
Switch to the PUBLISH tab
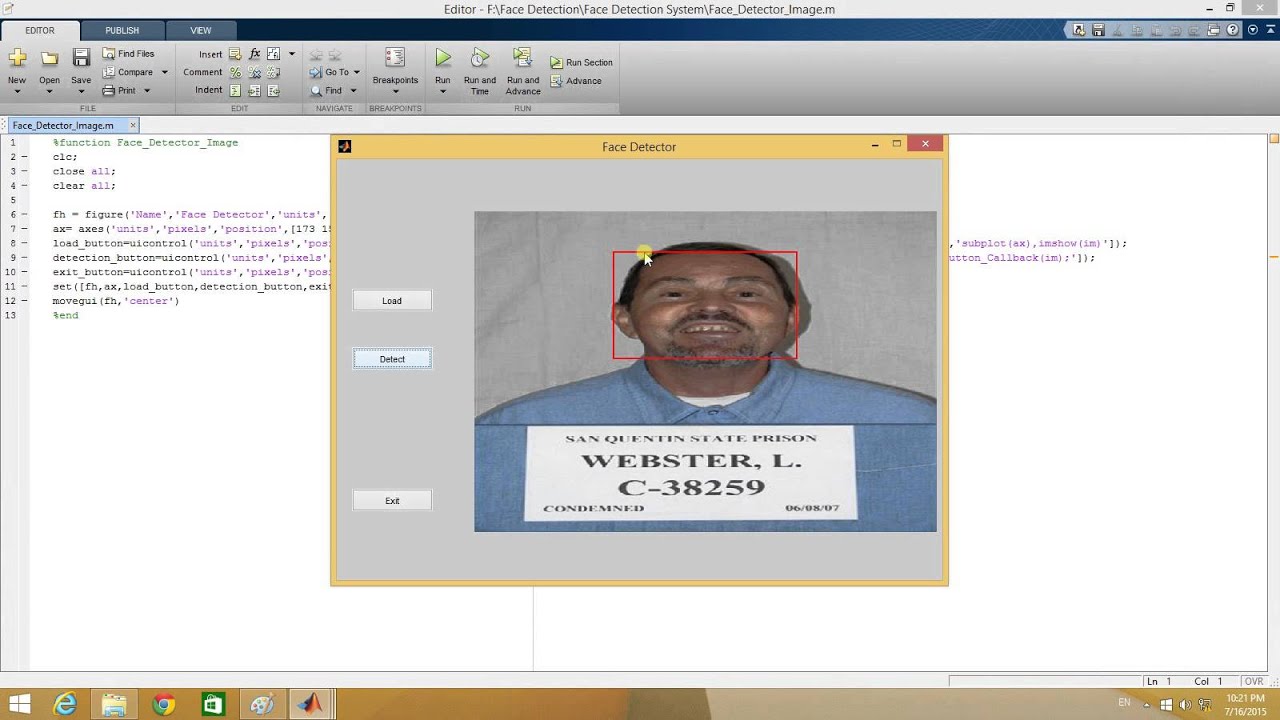[122, 30]
